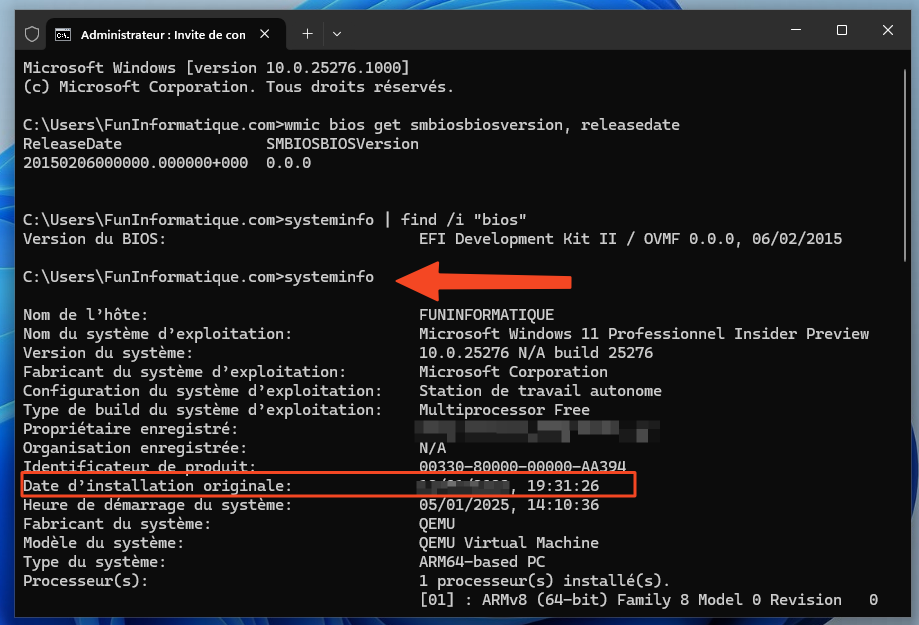Click the red arrow pointing at systeminfo
Screen dimensions: 919x625
(483, 278)
